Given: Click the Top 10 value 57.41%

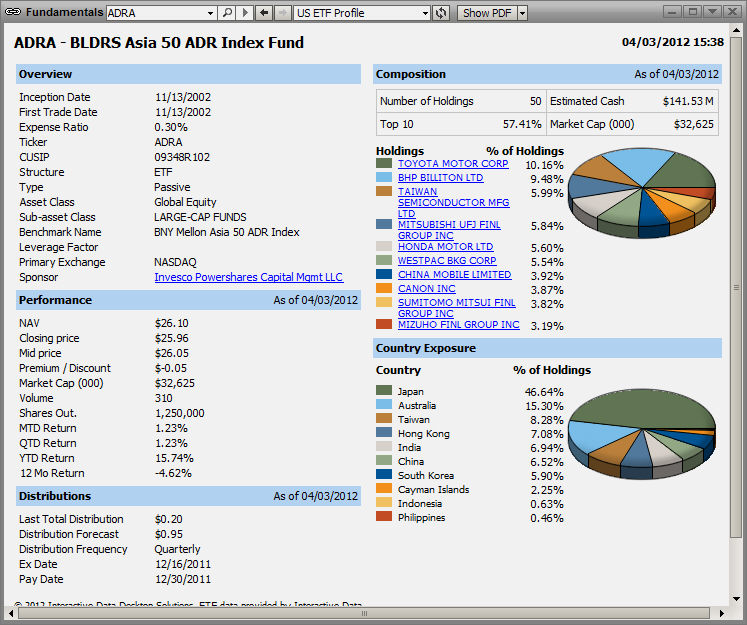Looking at the screenshot, I should pos(522,124).
